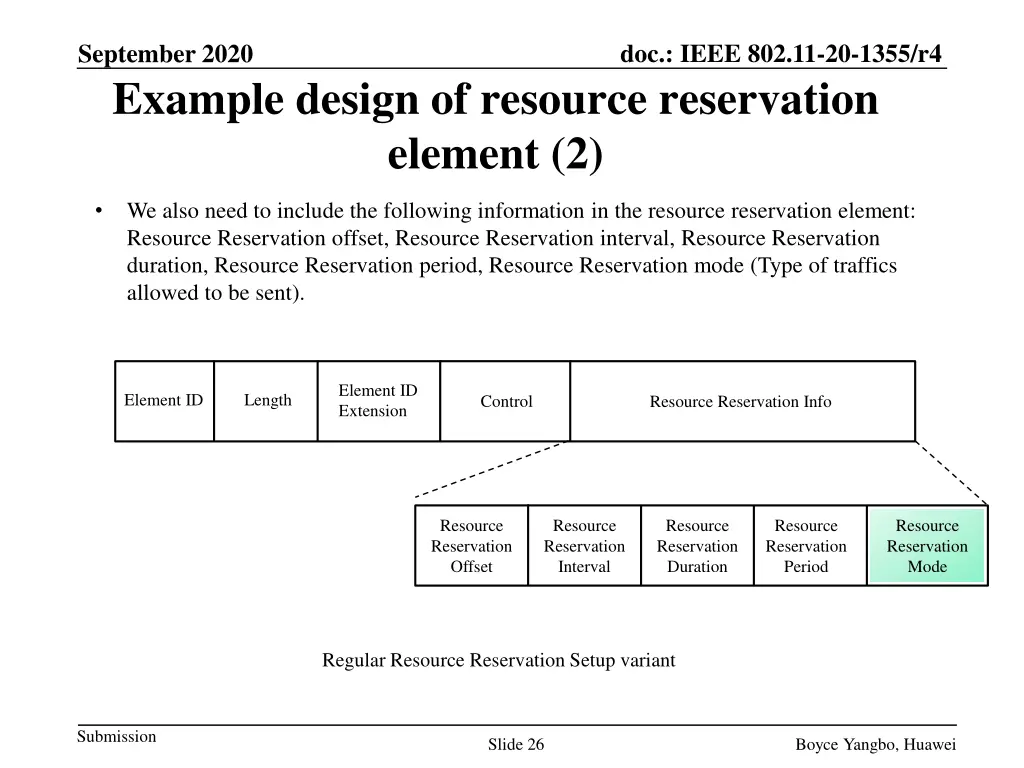Click the 'Resource Reservation Offset' subfield box

pos(472,545)
